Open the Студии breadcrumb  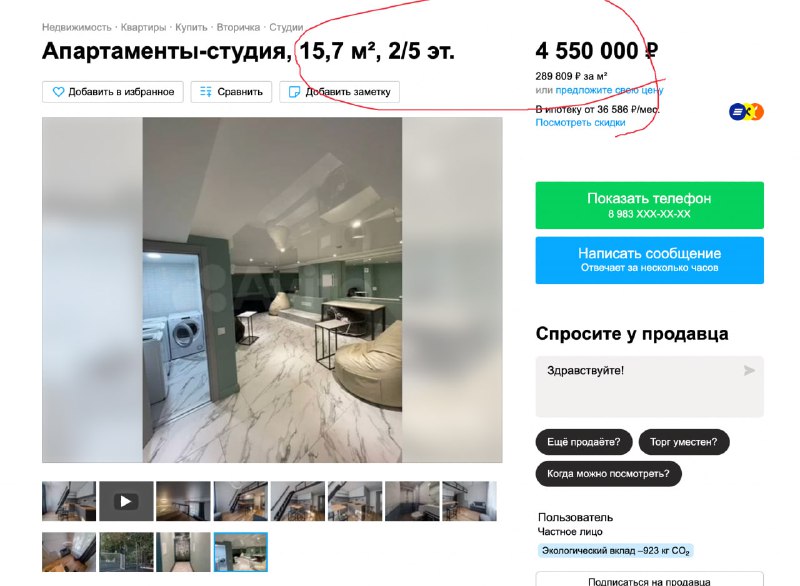286,27
